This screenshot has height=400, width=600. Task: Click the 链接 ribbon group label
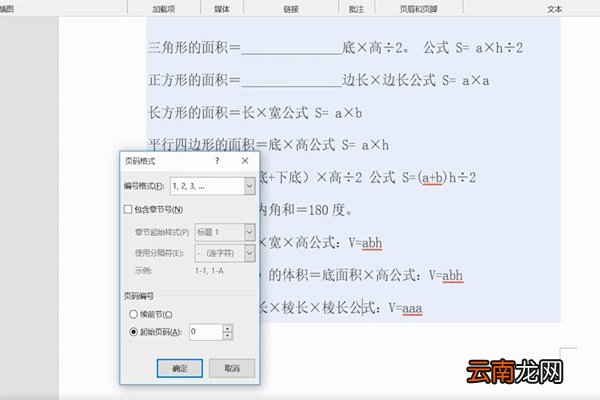pyautogui.click(x=291, y=9)
